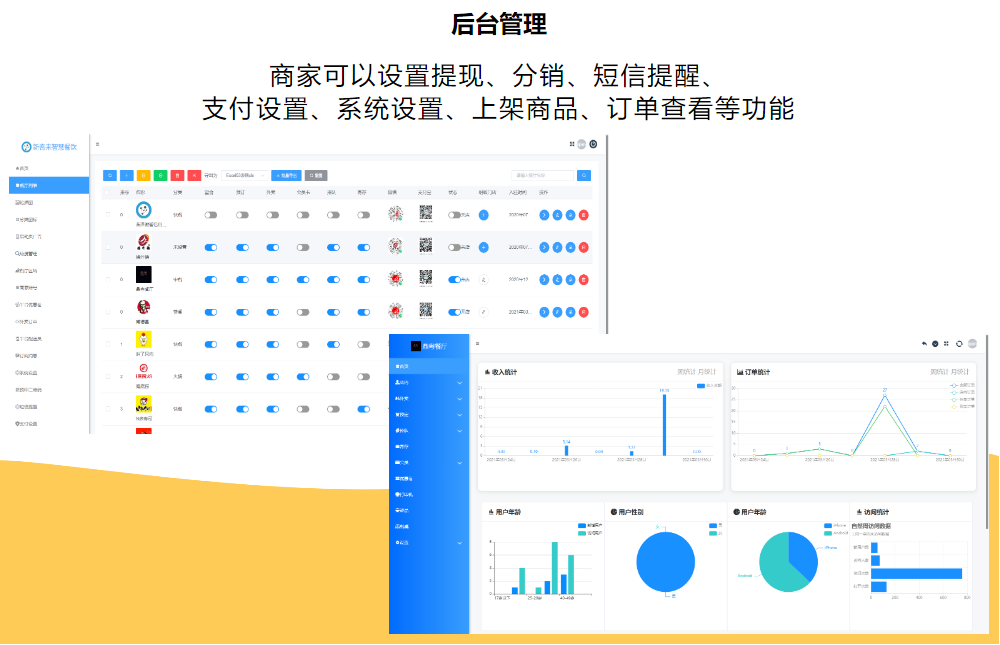Click peak point of 订单统计 line chart
Image resolution: width=1000 pixels, height=645 pixels.
tap(885, 395)
